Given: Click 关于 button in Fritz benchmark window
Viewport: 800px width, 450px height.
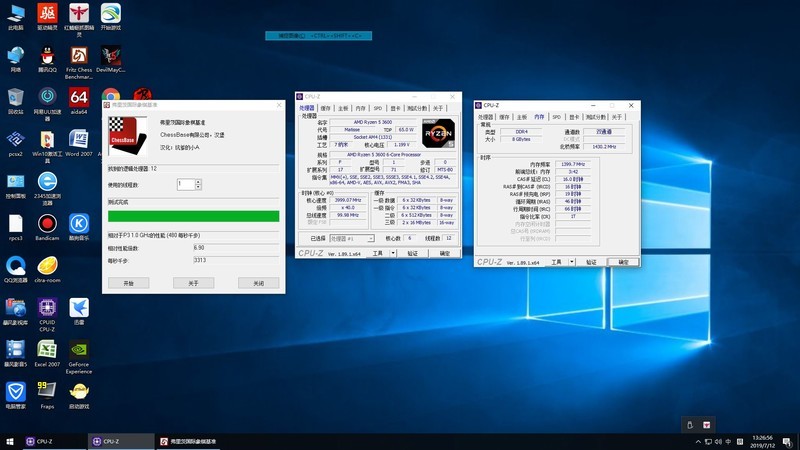Looking at the screenshot, I should (x=193, y=283).
